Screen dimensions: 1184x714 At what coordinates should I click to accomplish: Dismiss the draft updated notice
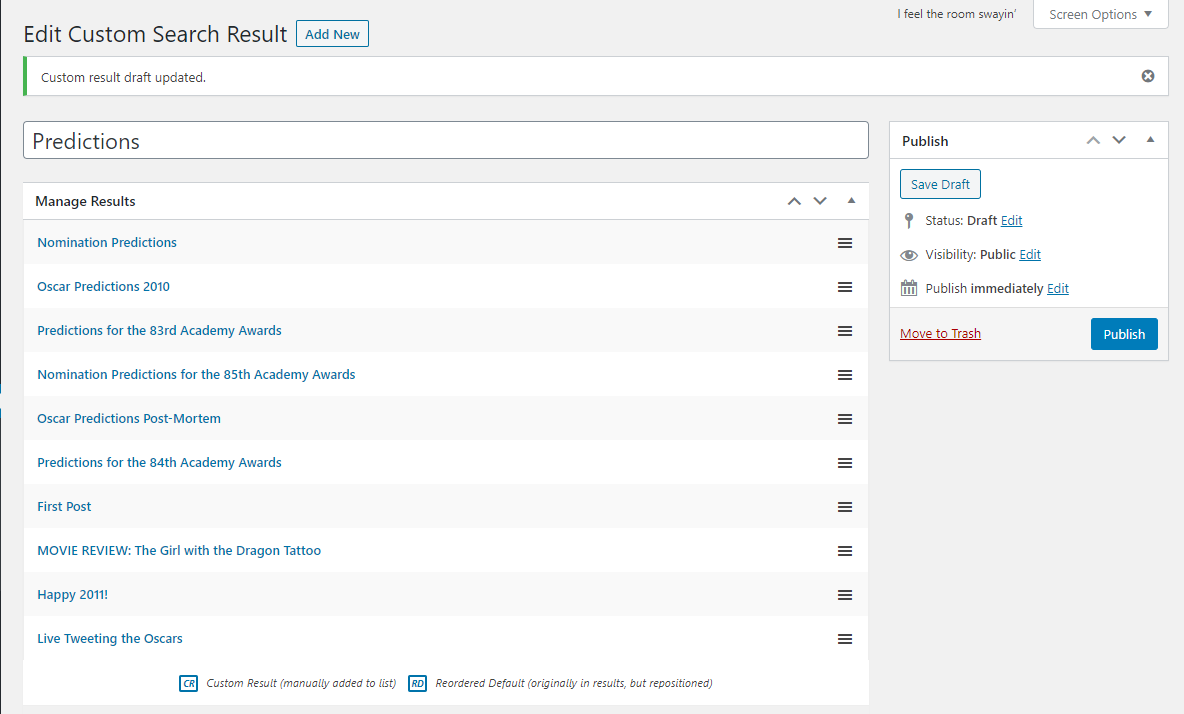click(x=1147, y=75)
